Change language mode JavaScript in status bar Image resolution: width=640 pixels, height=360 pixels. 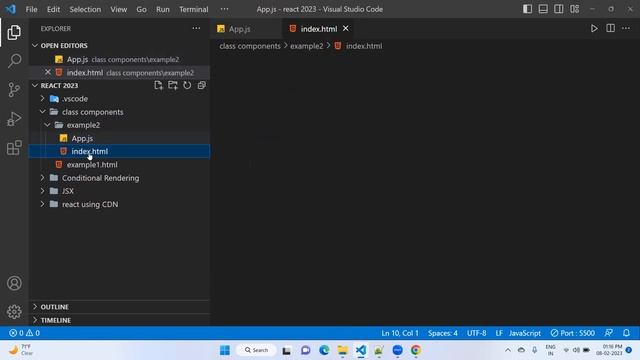[525, 333]
